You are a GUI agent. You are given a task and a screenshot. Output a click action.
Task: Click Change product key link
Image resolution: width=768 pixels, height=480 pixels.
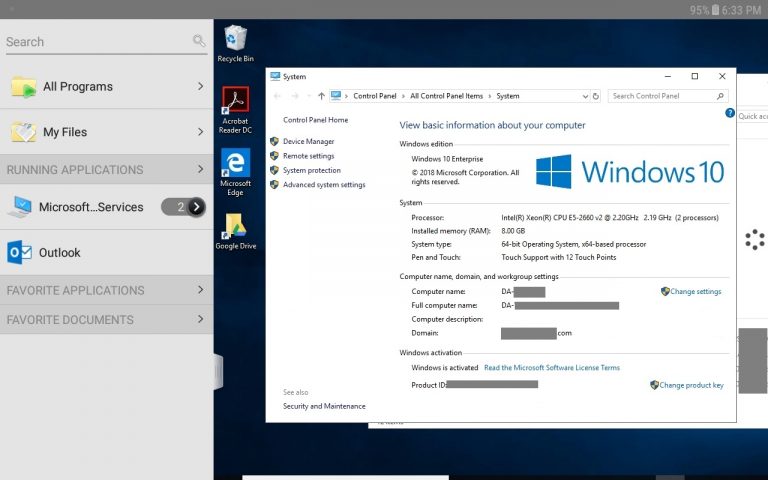coord(691,385)
